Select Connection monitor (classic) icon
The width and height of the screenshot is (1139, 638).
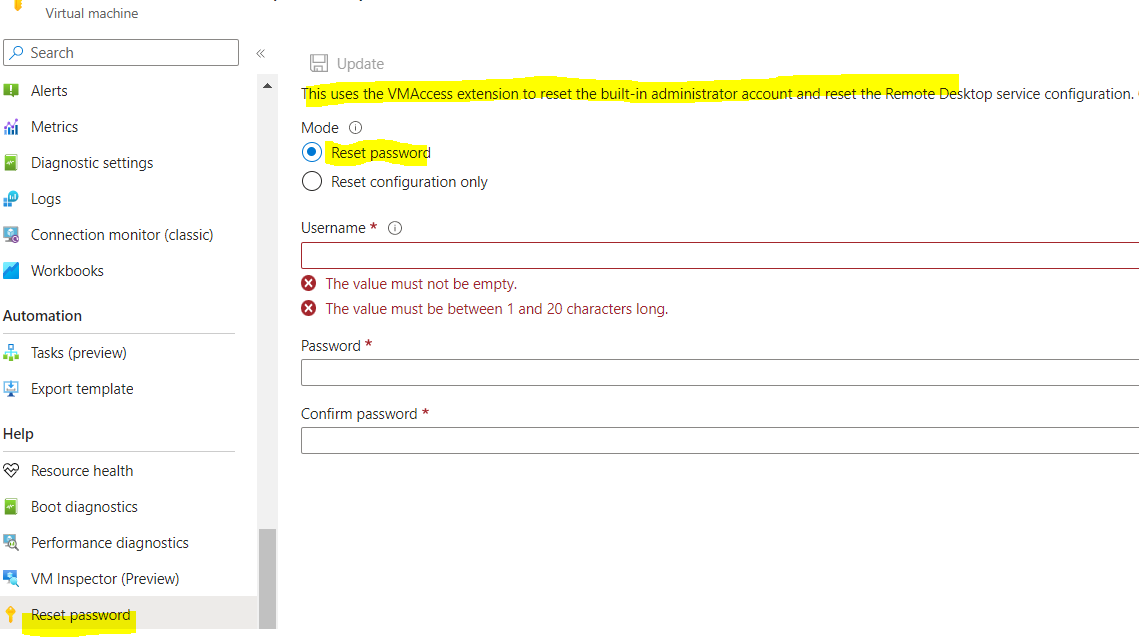[13, 234]
